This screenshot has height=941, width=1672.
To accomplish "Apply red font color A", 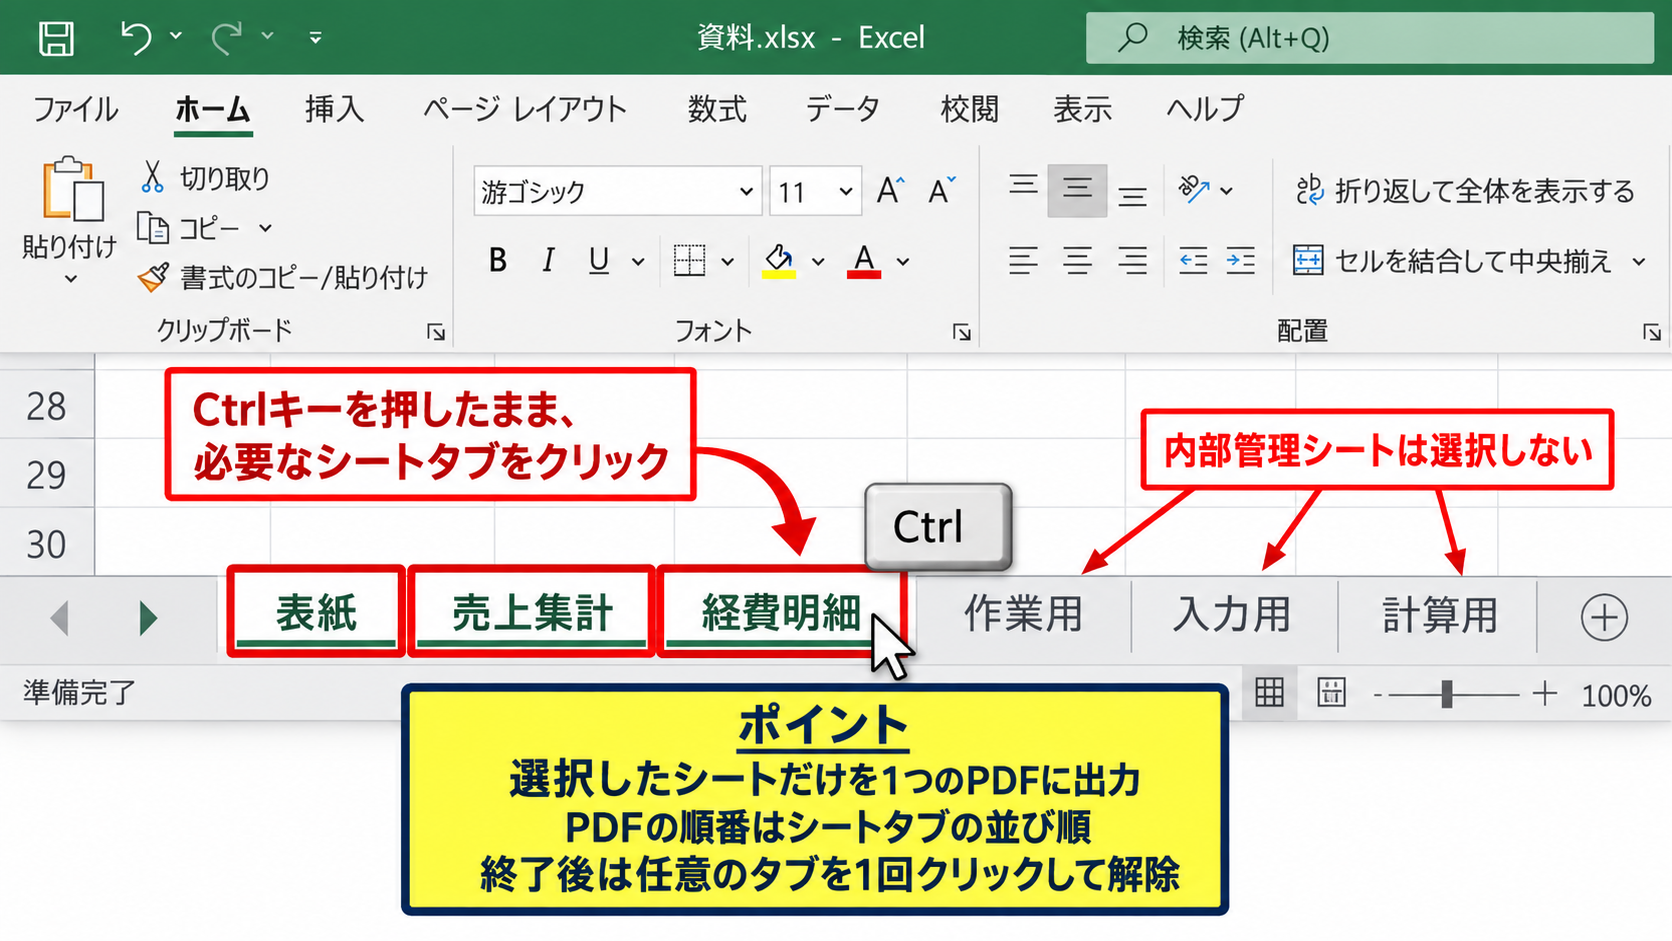I will [864, 261].
